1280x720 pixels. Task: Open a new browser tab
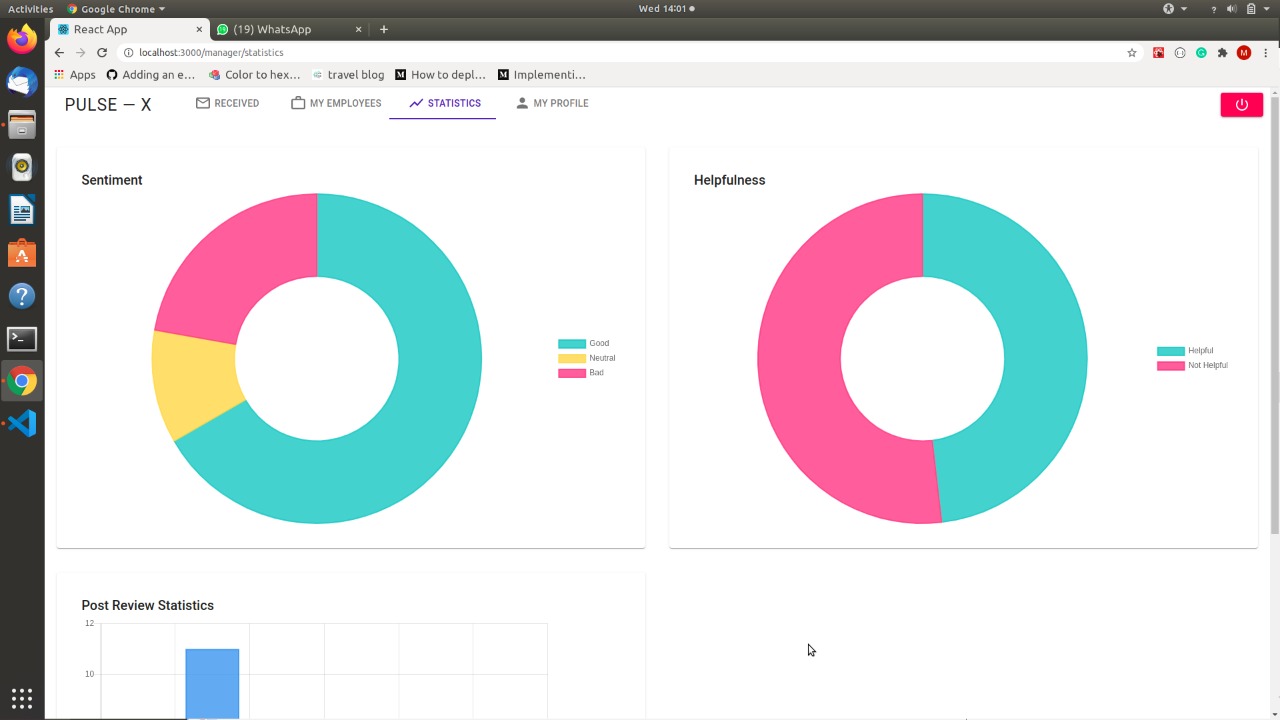coord(383,29)
